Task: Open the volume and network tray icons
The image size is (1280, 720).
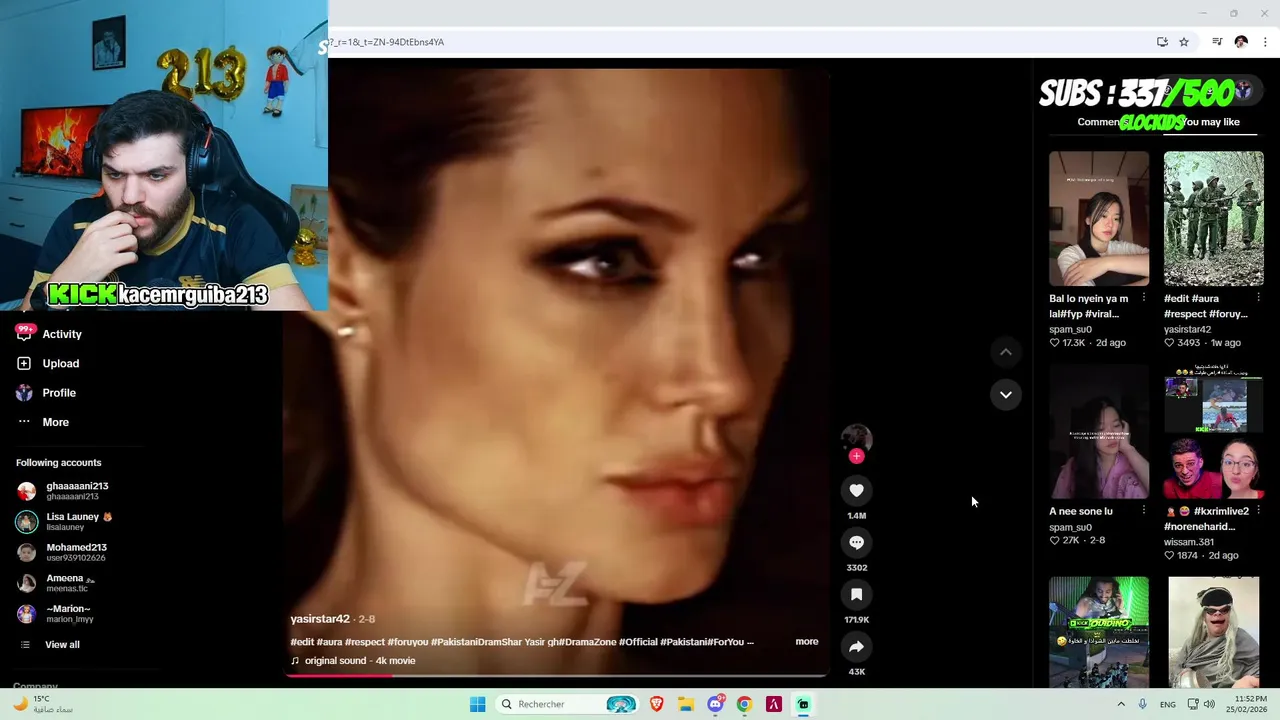Action: [x=1201, y=704]
